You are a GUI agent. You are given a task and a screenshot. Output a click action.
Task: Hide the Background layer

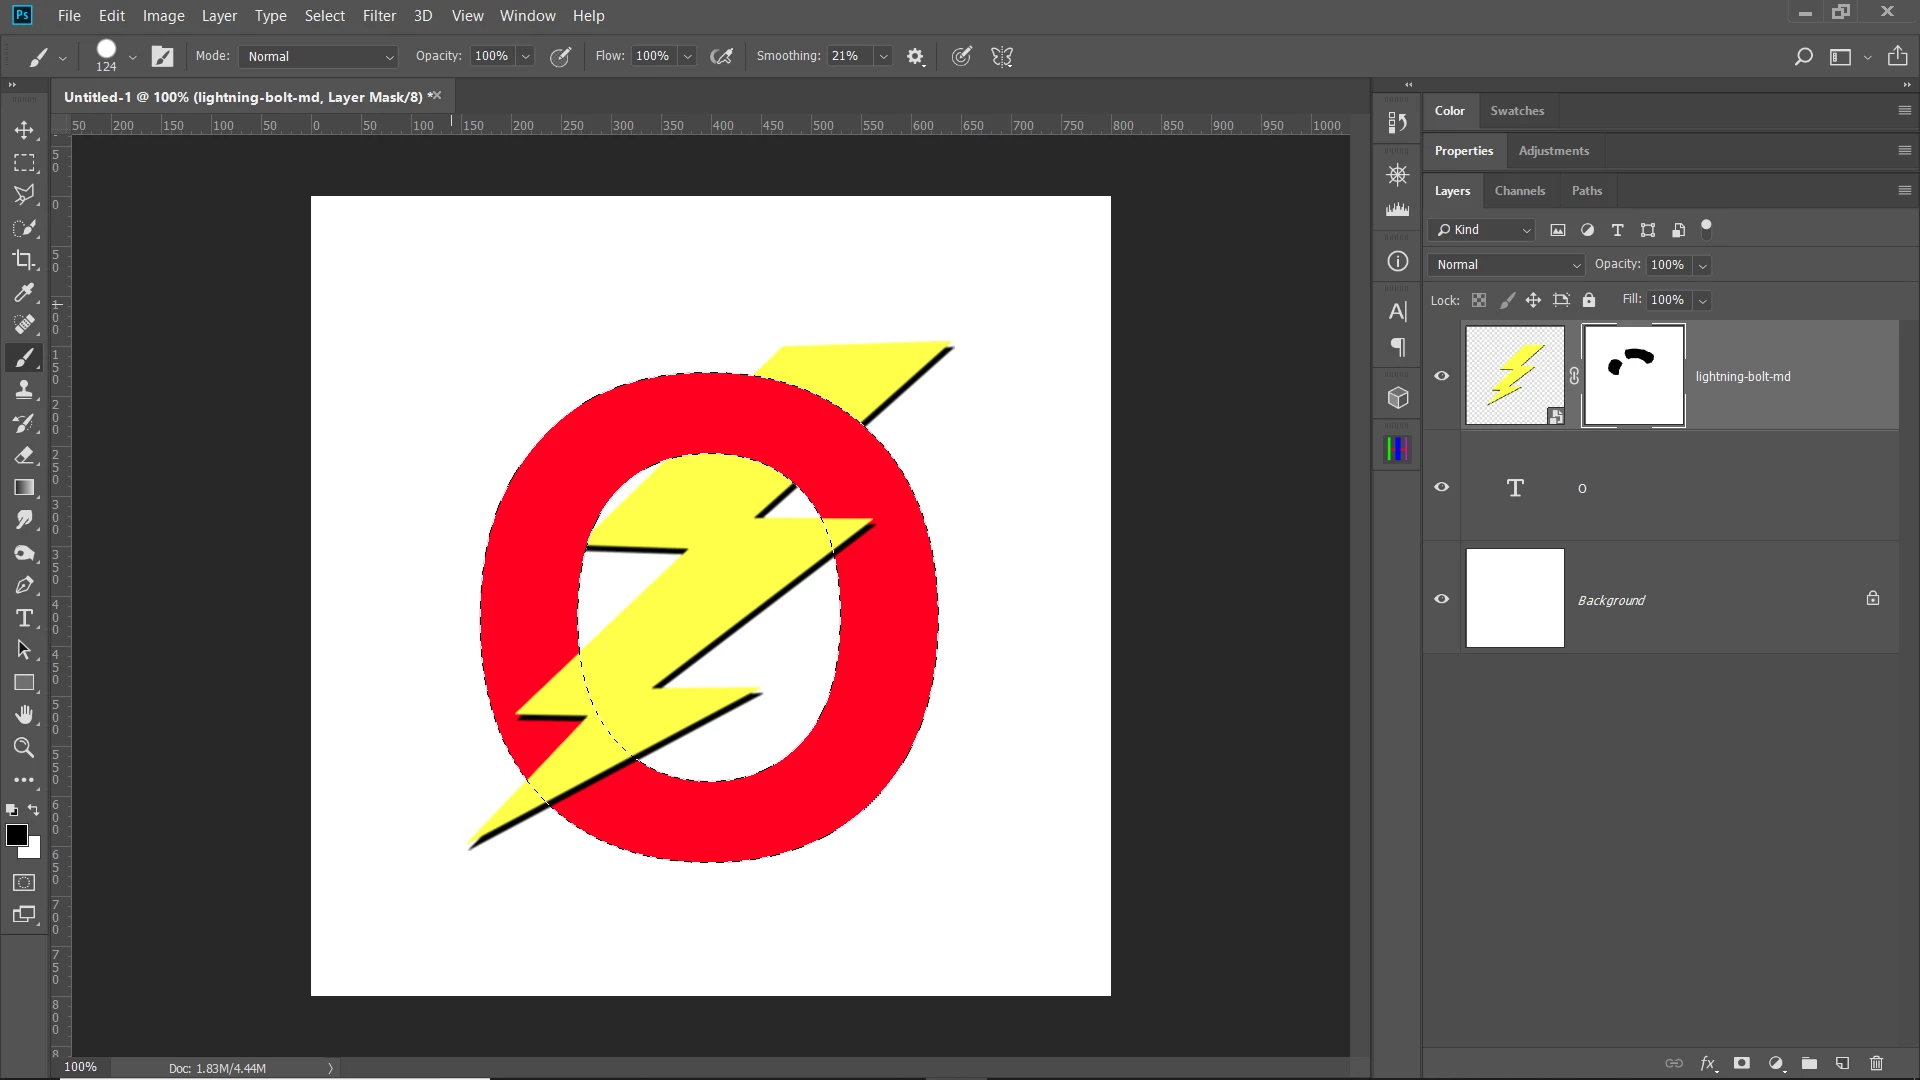[1441, 599]
